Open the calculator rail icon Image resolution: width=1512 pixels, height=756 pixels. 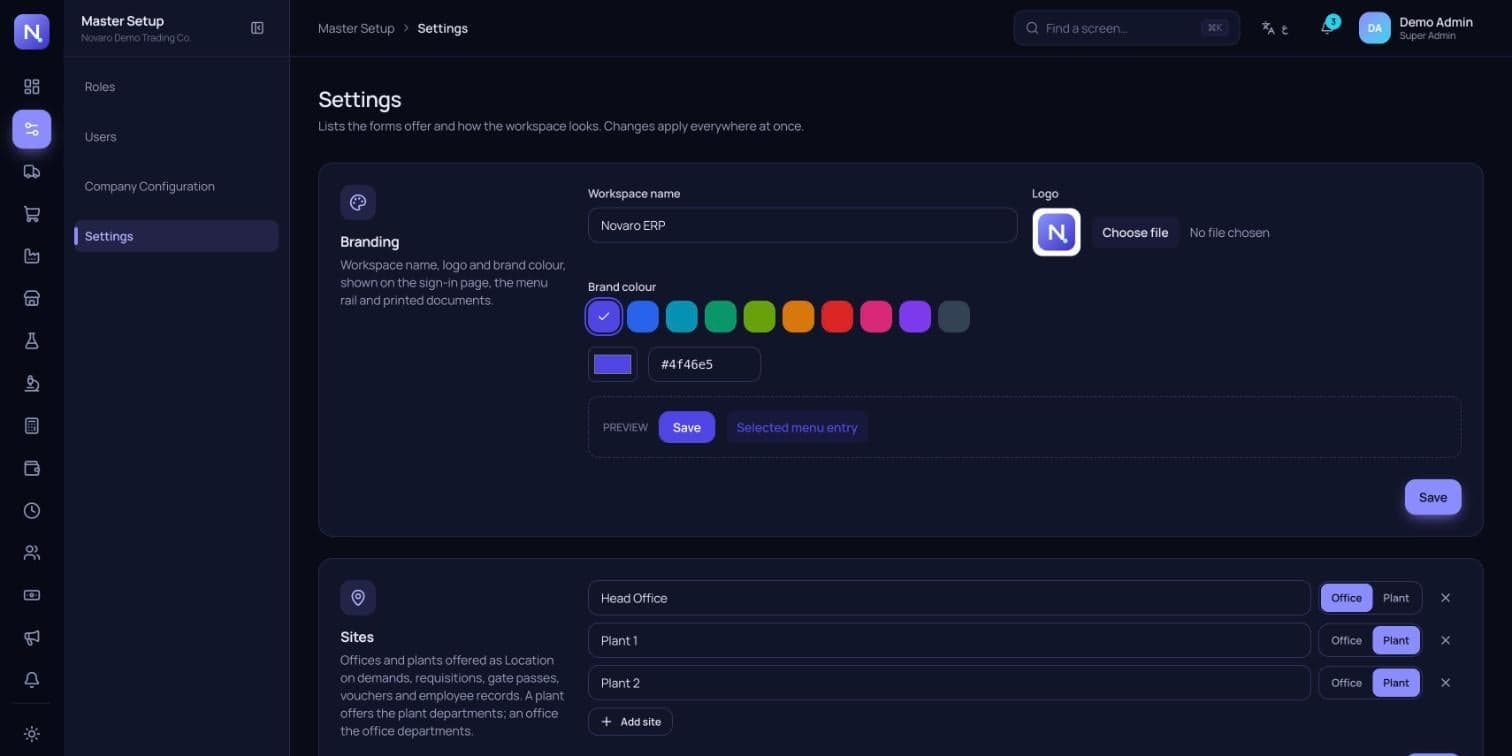[x=32, y=426]
